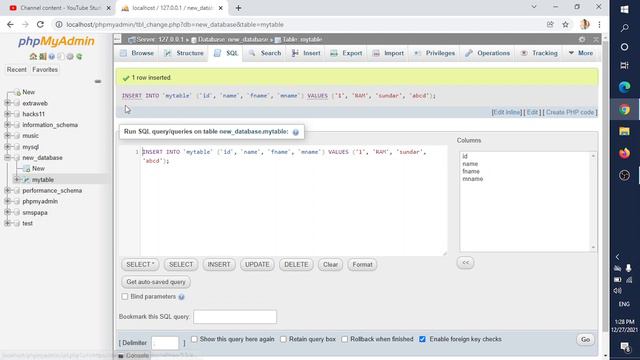Insert selected column with << button
Viewport: 640px width, 360px height.
click(465, 263)
